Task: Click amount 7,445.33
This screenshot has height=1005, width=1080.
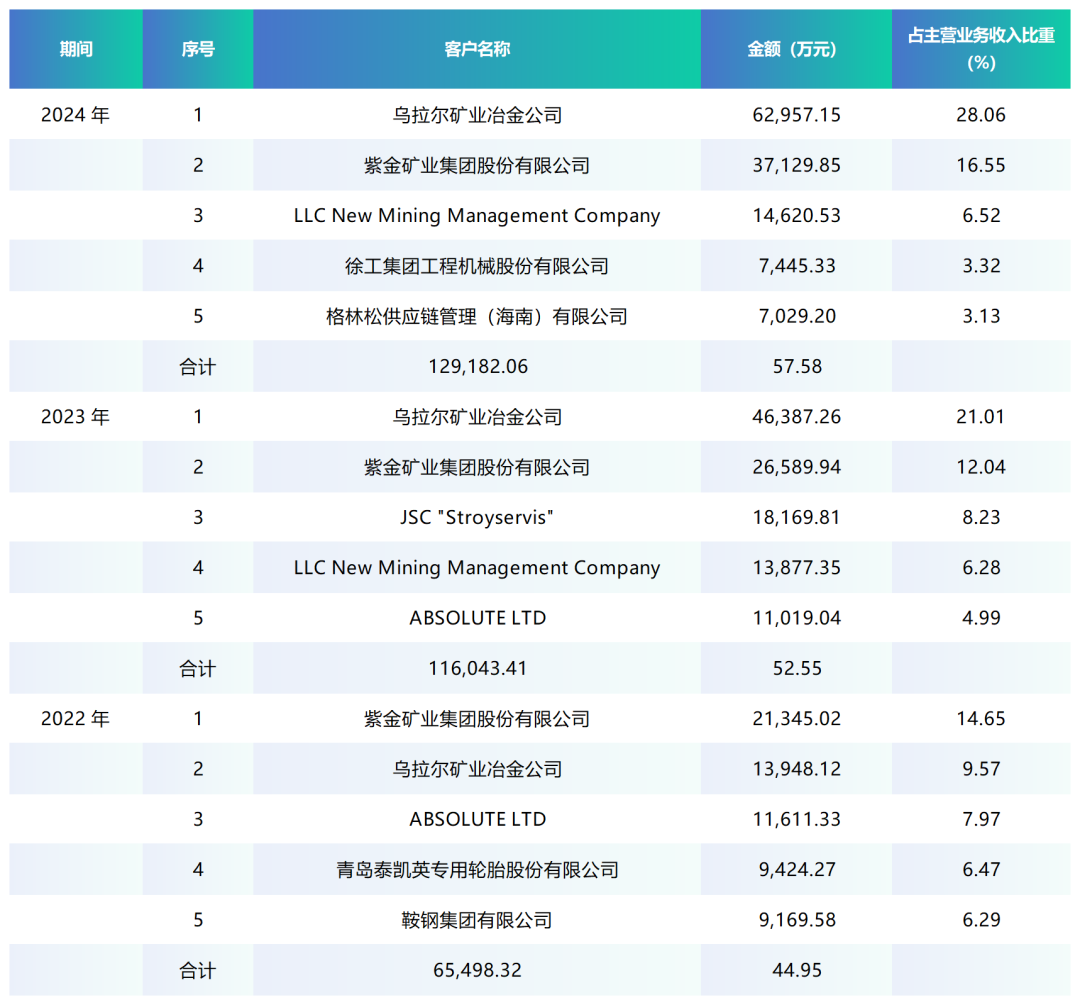Action: click(796, 266)
